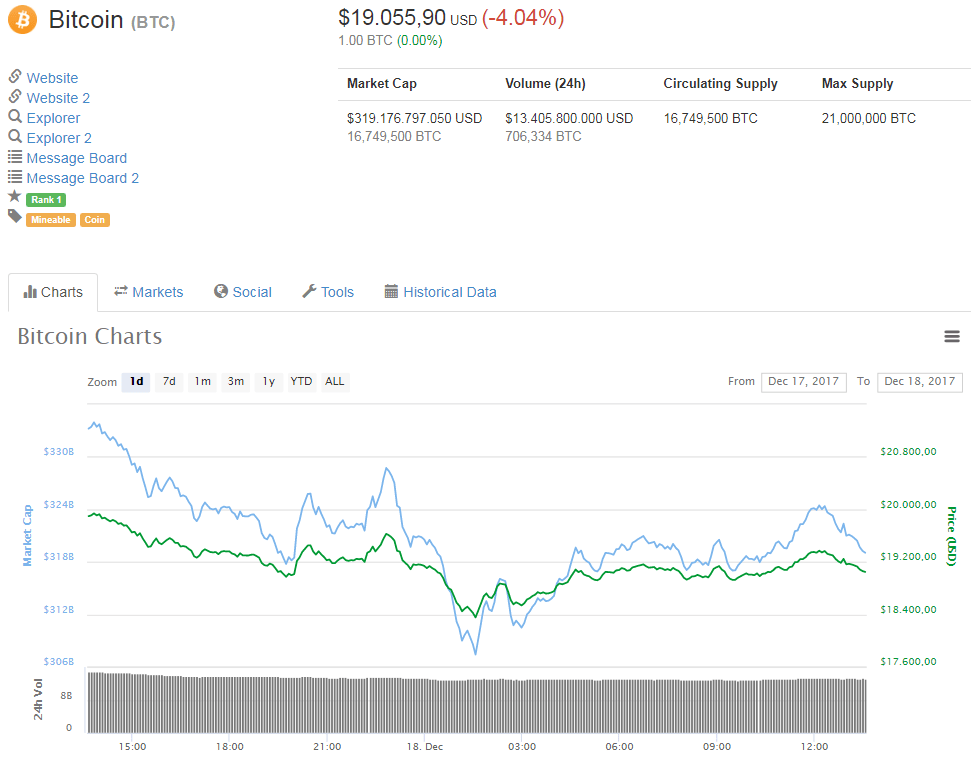Select the 1m zoom range

point(202,381)
